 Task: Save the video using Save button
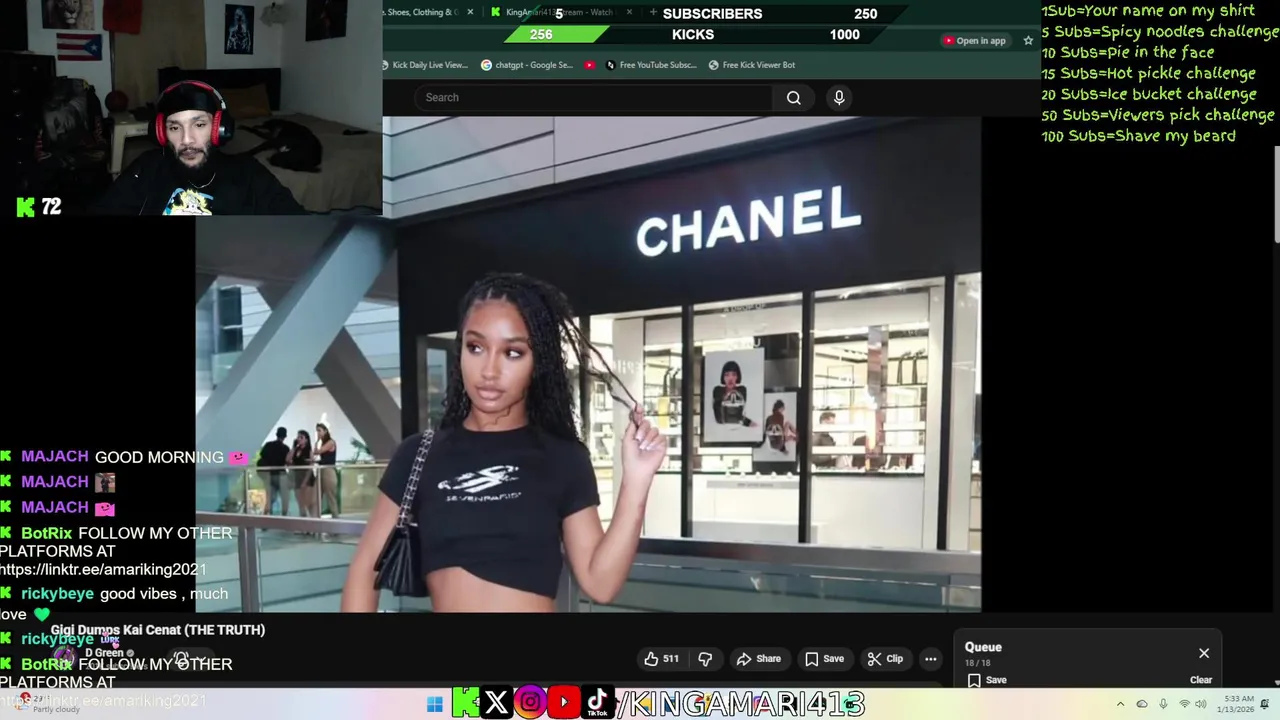click(825, 659)
